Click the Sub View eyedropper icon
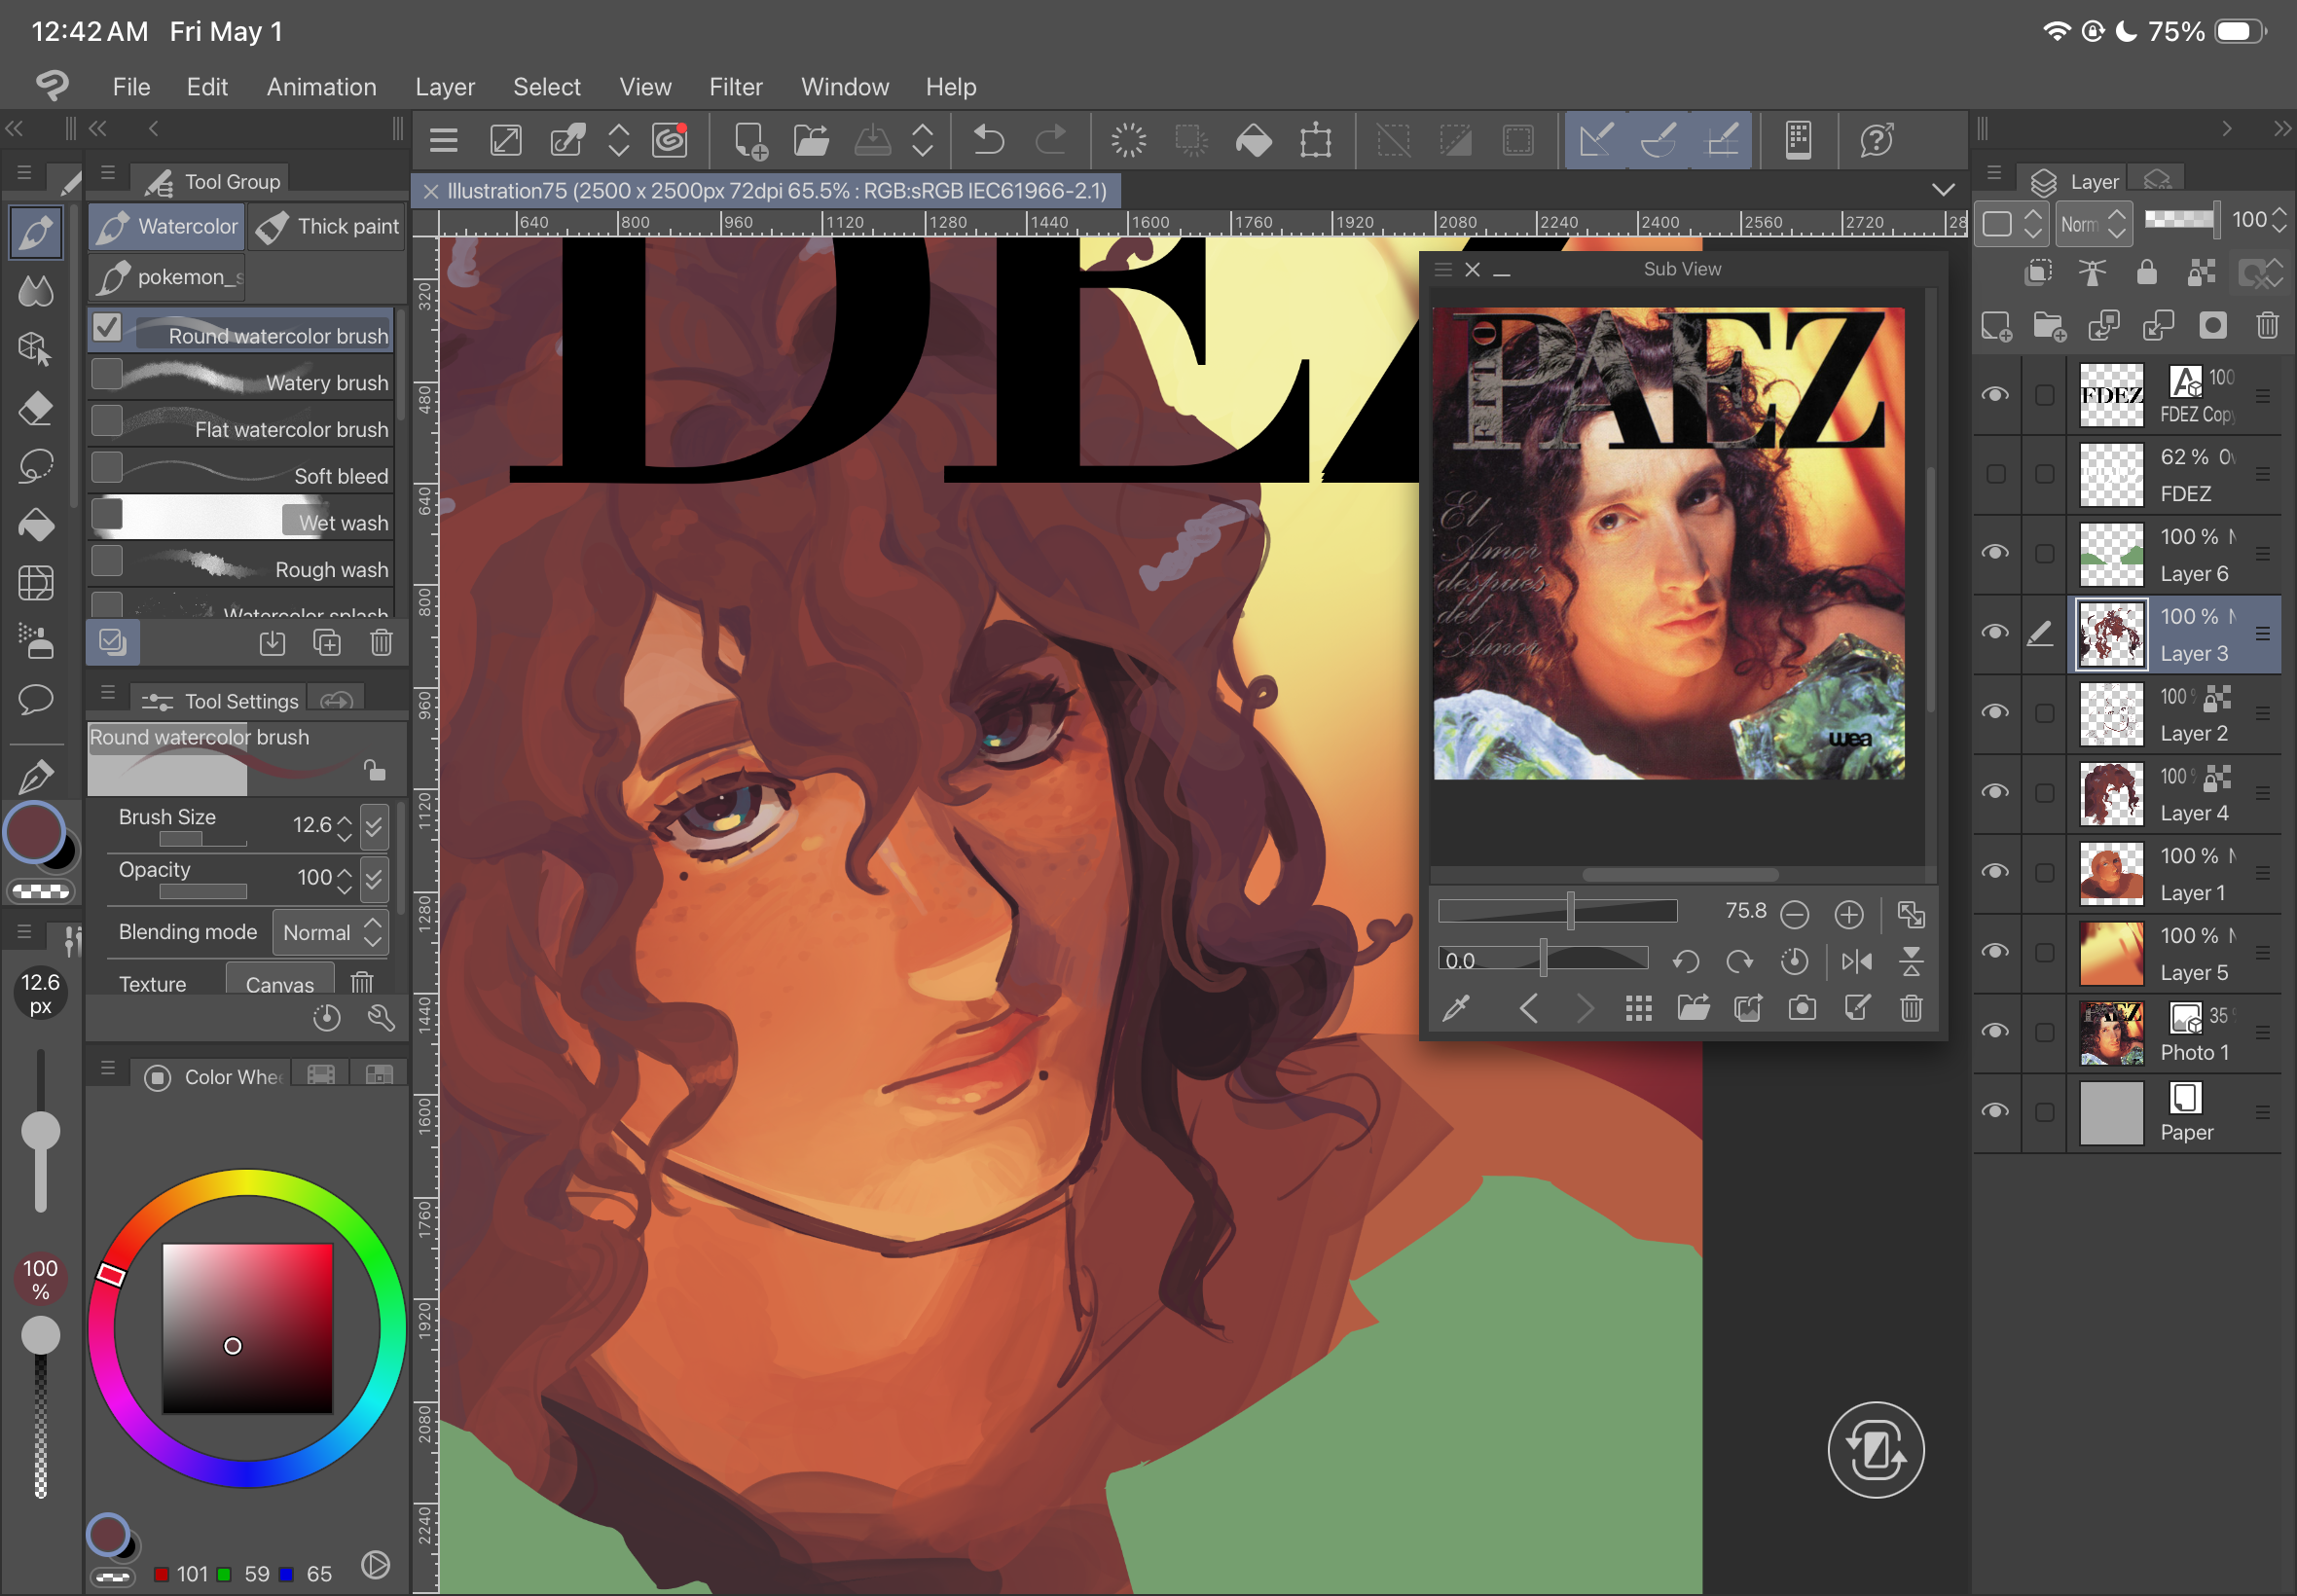The height and width of the screenshot is (1596, 2297). click(1456, 1008)
